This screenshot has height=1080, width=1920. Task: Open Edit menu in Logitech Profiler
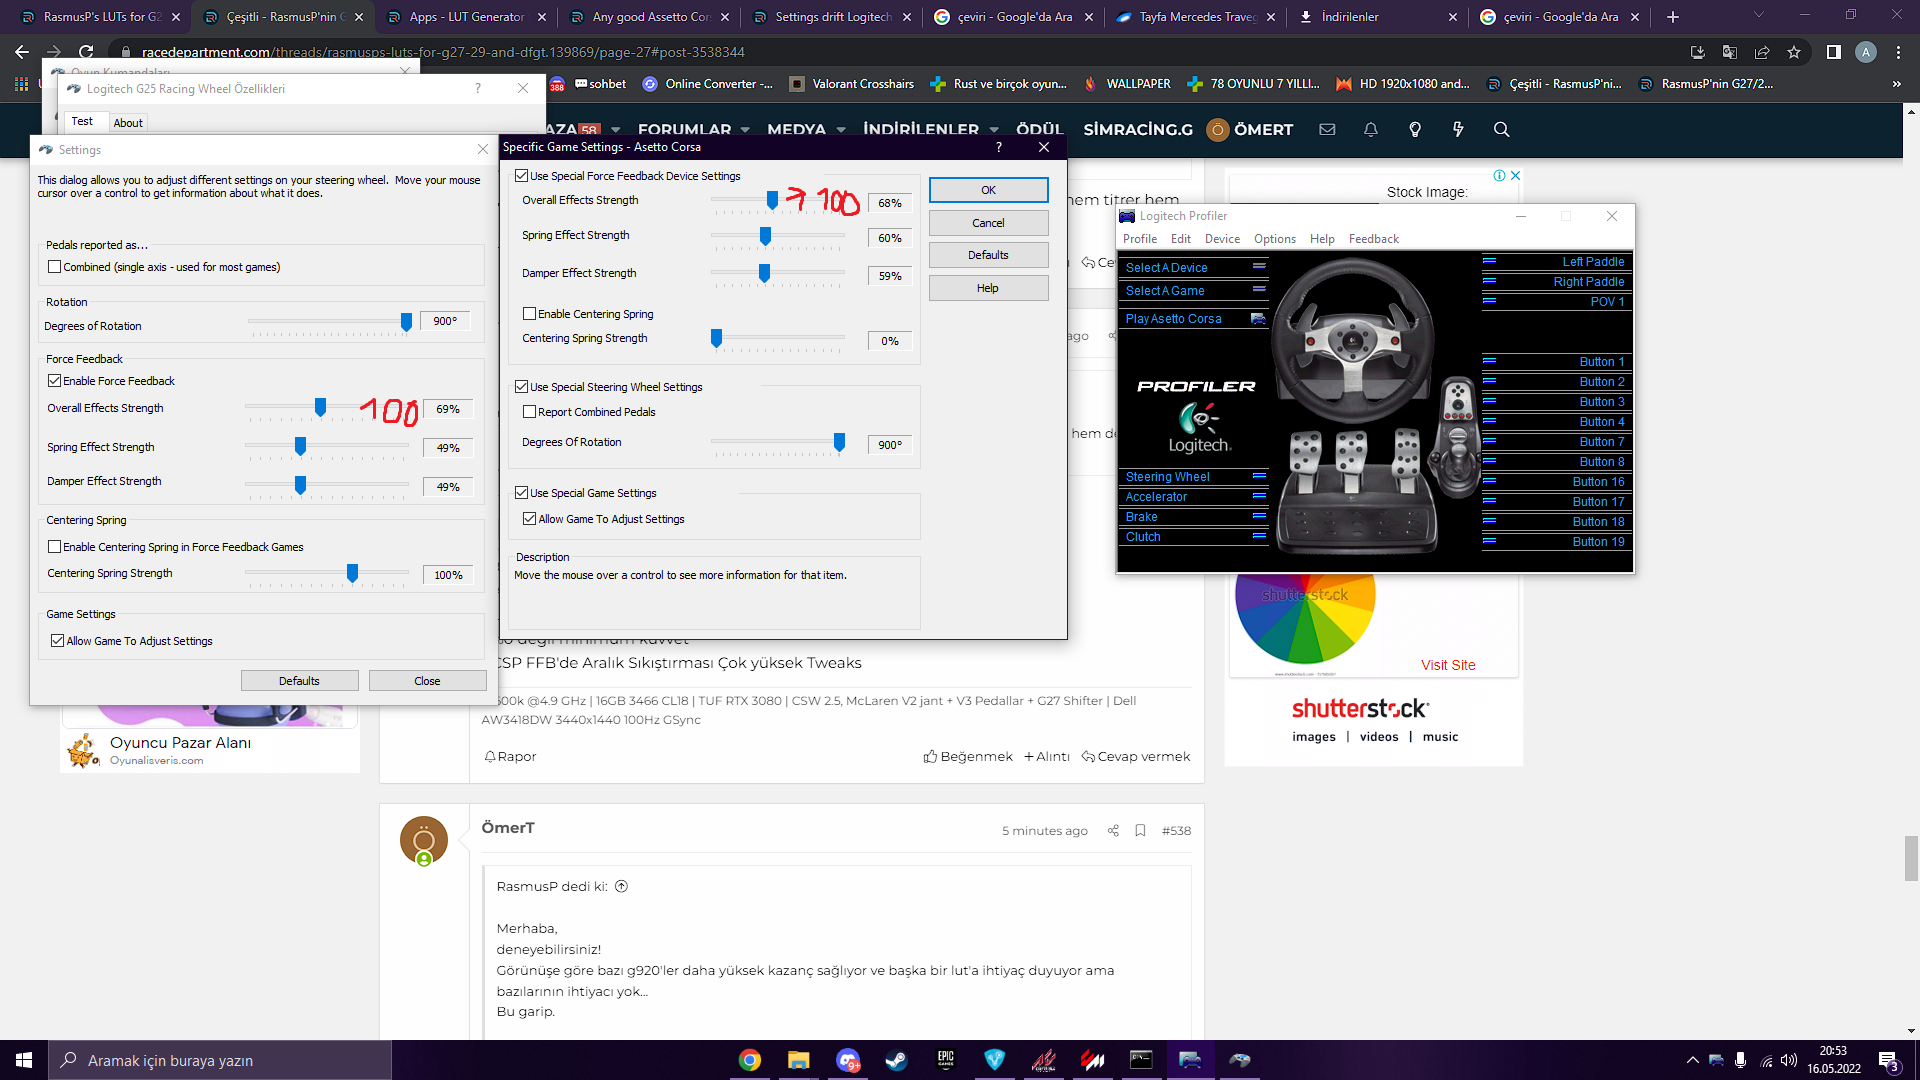point(1181,239)
